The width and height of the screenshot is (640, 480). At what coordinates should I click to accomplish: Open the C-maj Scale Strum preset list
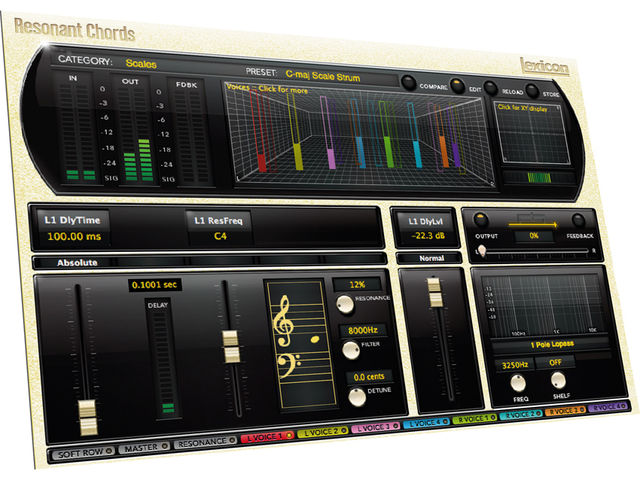tap(322, 76)
